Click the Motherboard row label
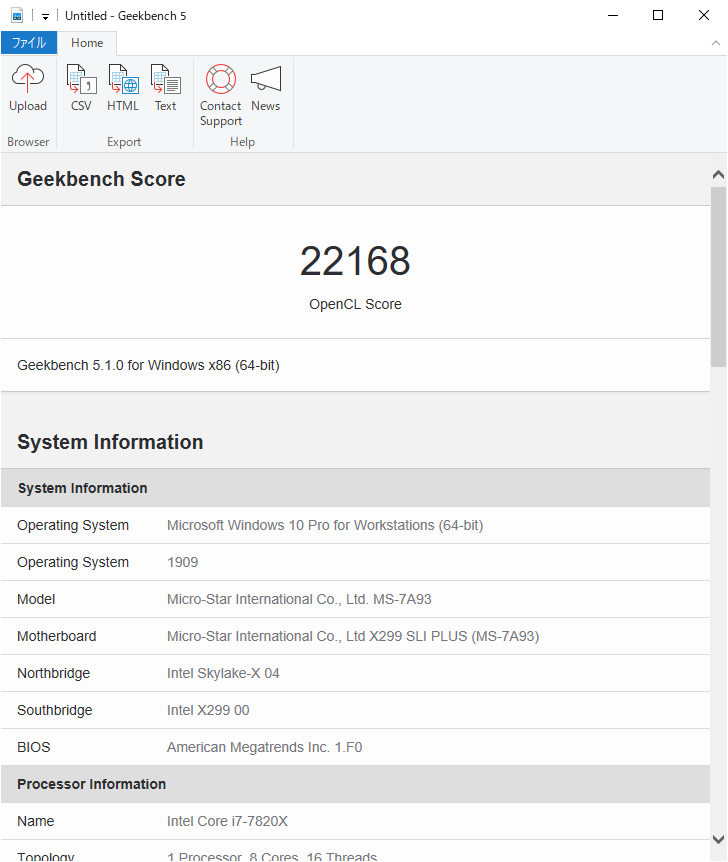Screen dimensions: 728x862 [x=57, y=636]
